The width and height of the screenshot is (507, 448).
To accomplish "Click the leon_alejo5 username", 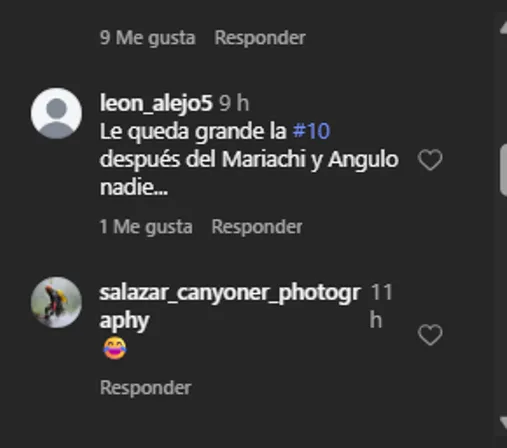I will point(156,103).
